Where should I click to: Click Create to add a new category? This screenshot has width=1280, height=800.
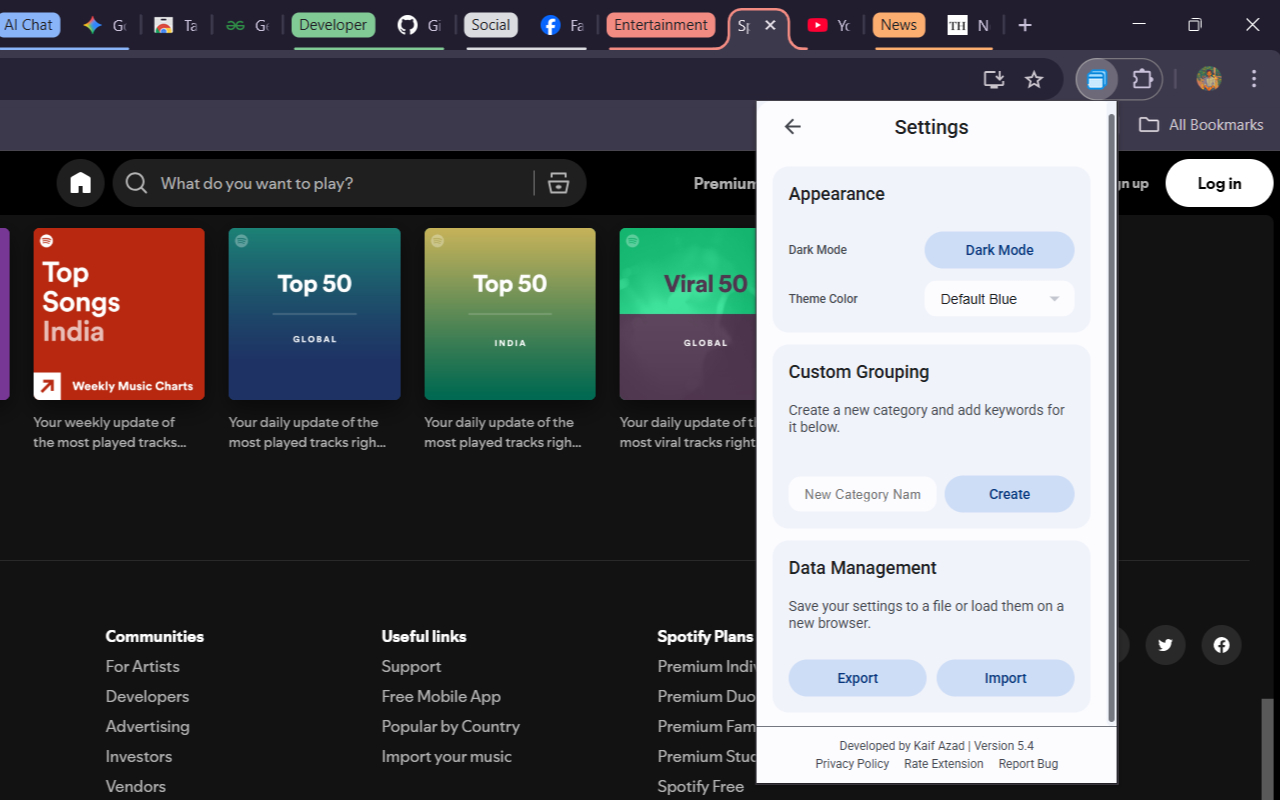click(x=1009, y=493)
